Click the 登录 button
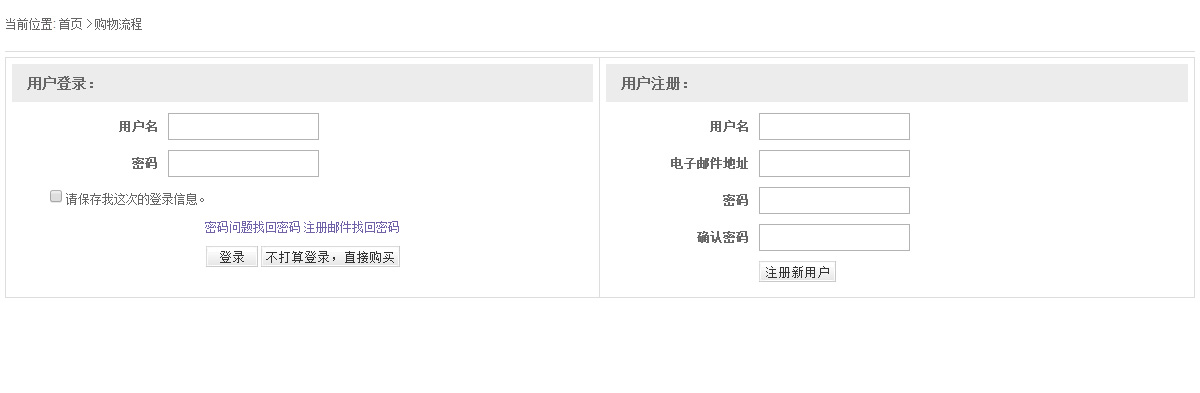The image size is (1200, 393). point(232,257)
